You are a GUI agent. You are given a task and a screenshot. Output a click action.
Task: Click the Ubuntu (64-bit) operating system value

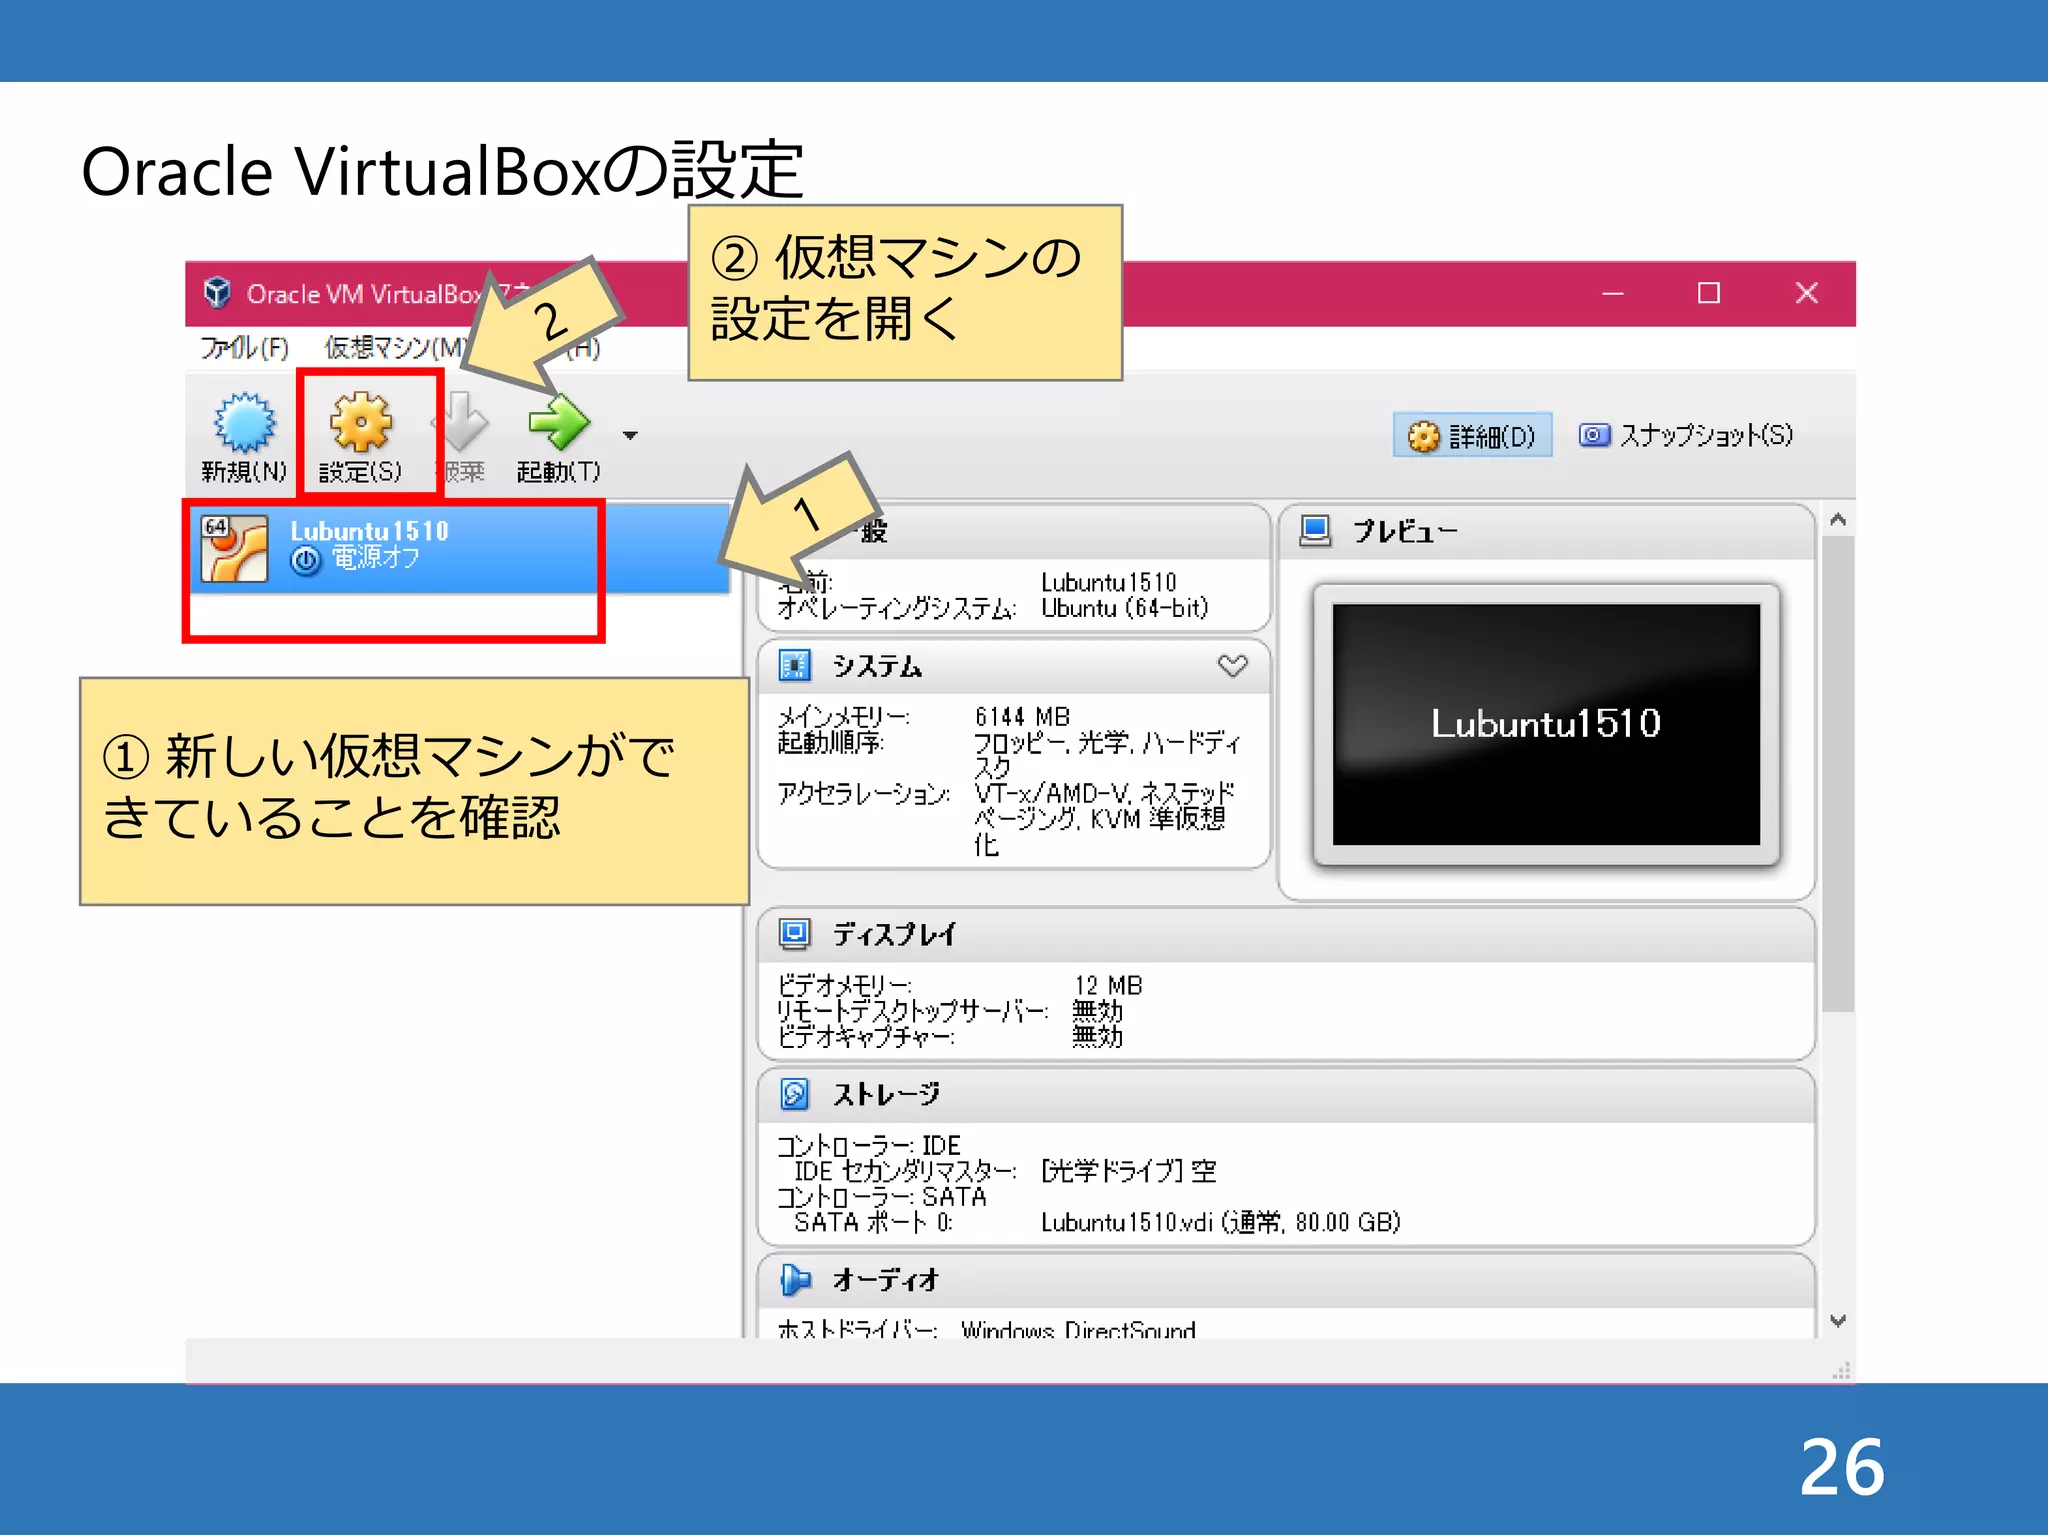coord(1124,608)
